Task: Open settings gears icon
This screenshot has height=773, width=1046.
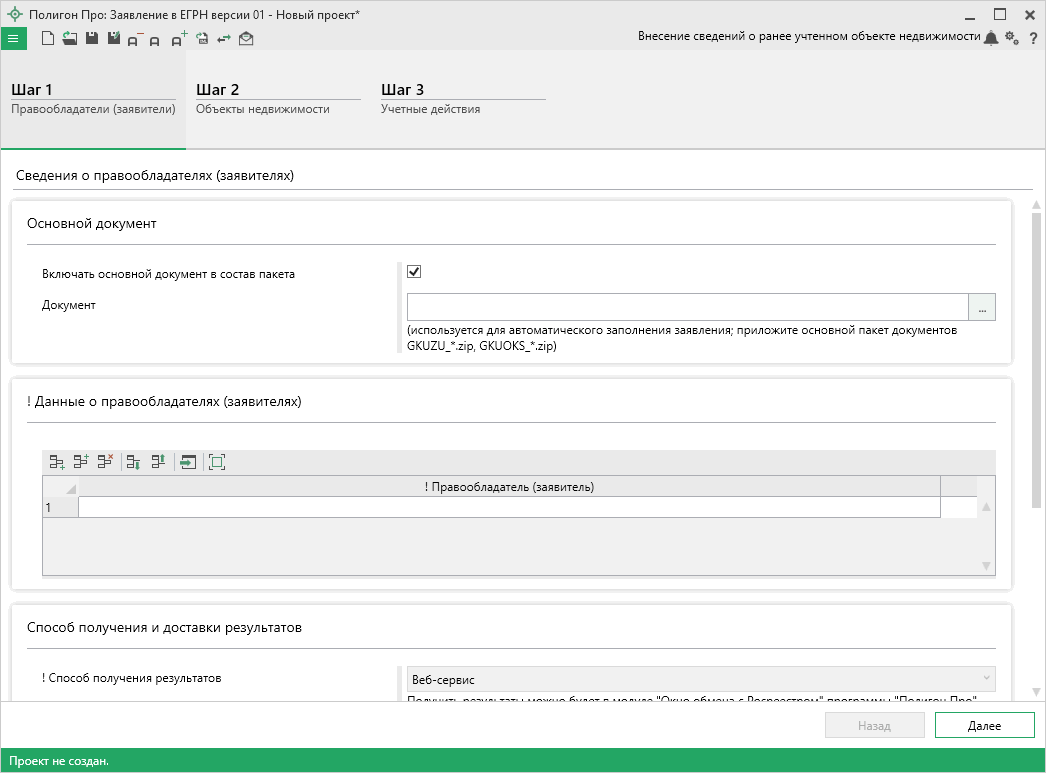Action: [1012, 38]
